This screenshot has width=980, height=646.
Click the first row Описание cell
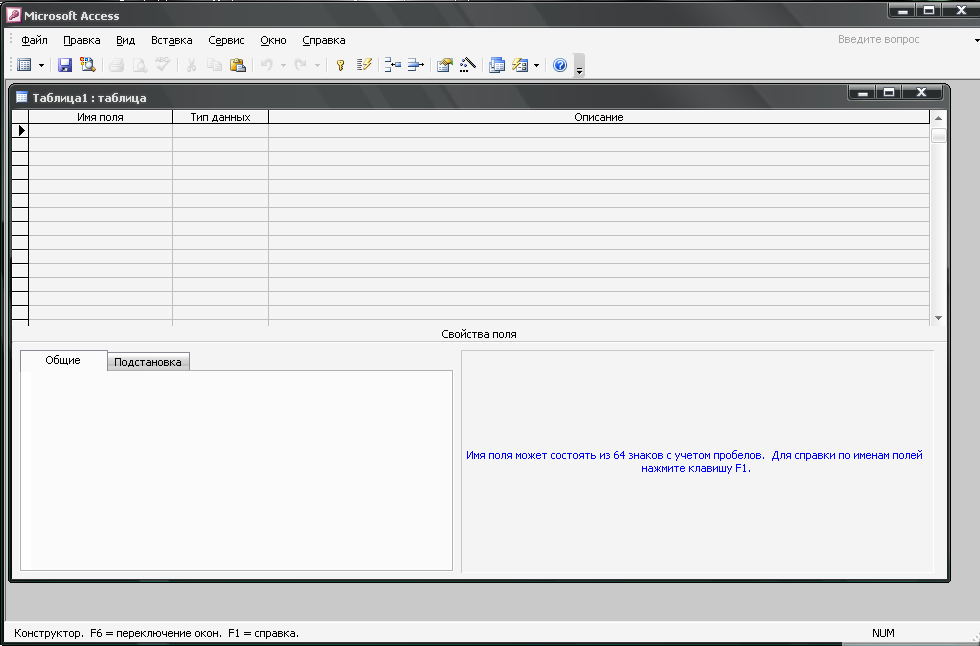coord(599,131)
